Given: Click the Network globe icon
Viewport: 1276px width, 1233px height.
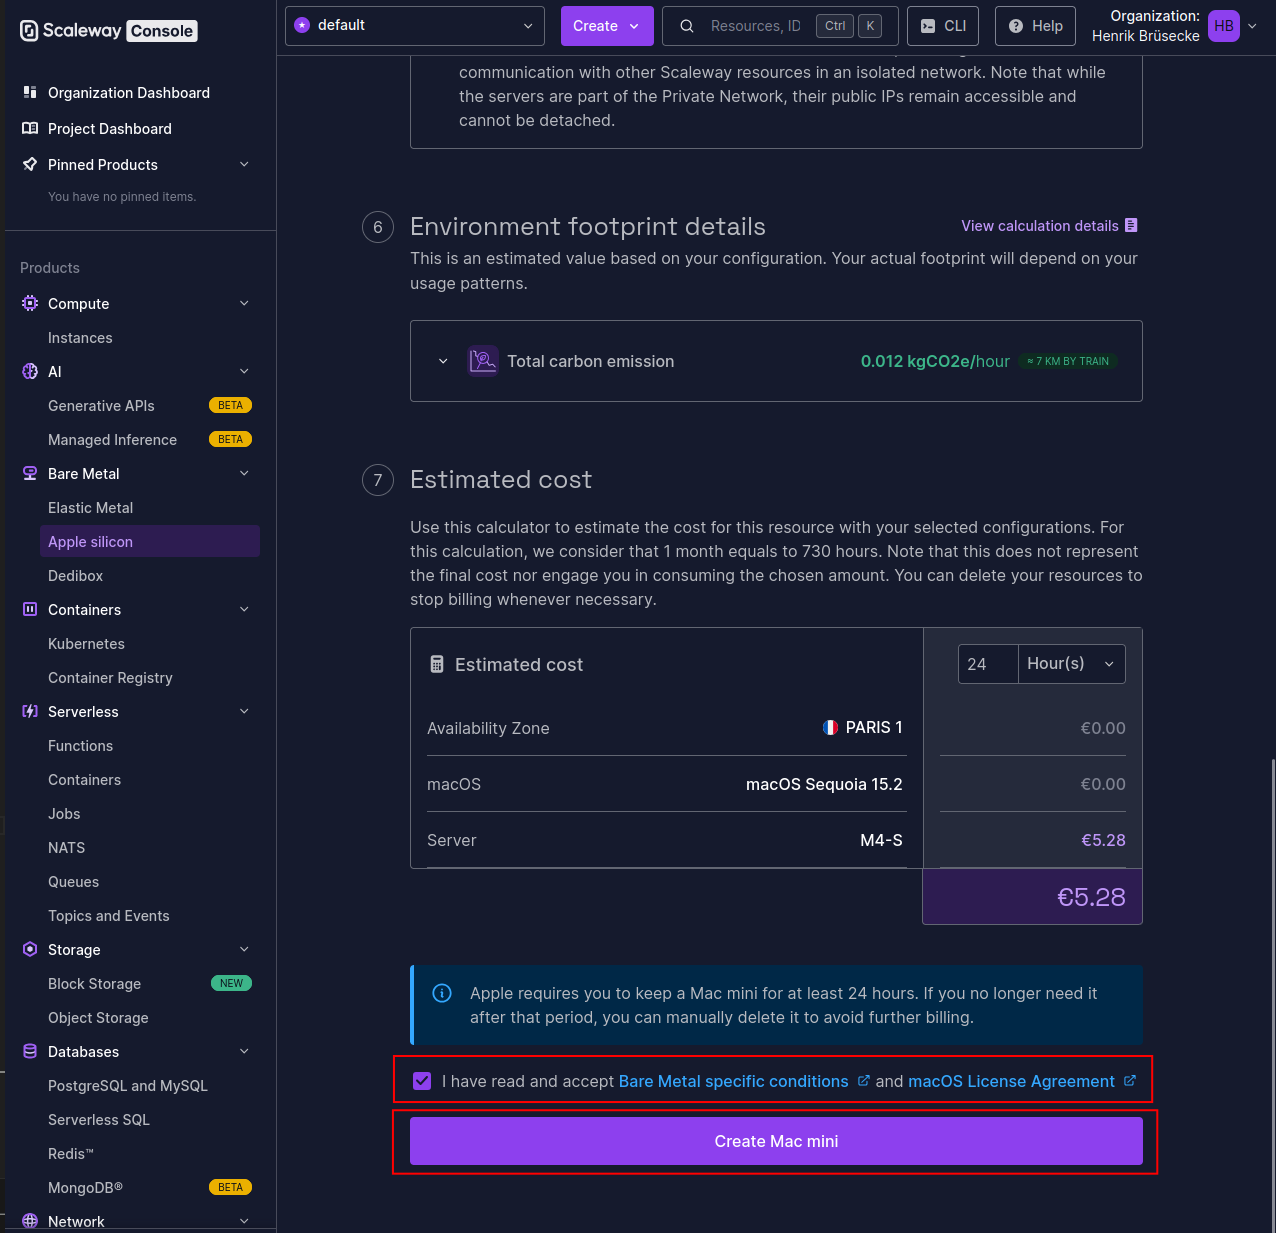Looking at the screenshot, I should (30, 1221).
